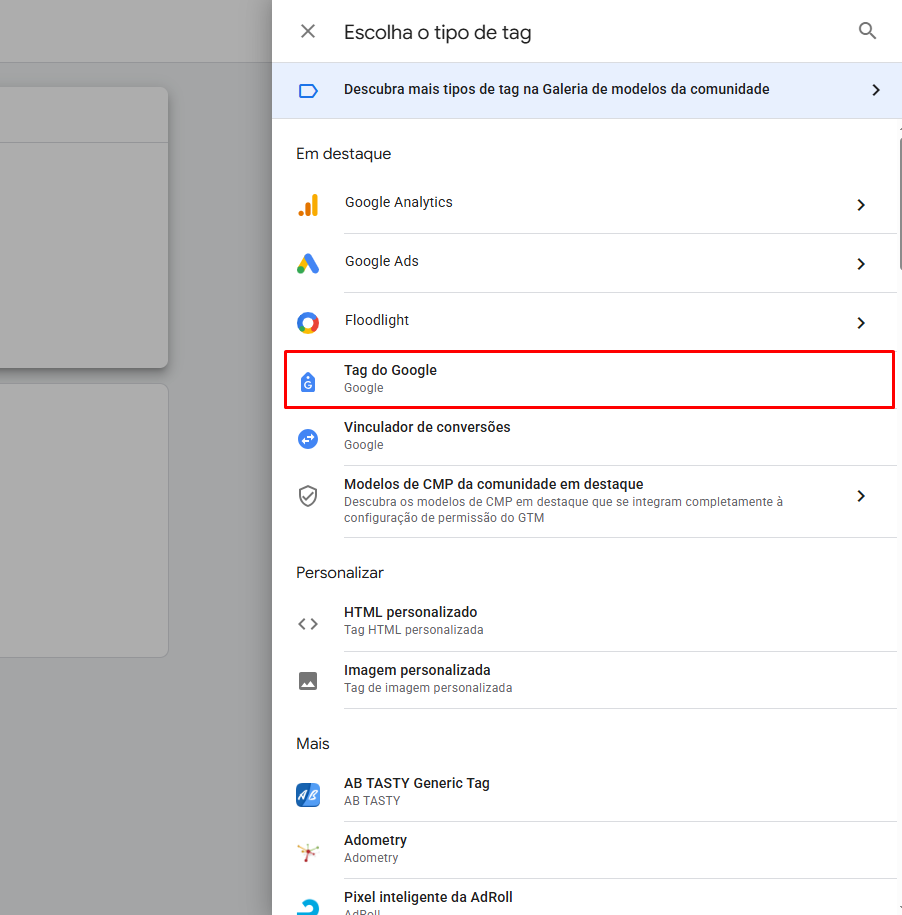Click the AB TASTY logo icon
This screenshot has height=915, width=902.
pyautogui.click(x=308, y=795)
